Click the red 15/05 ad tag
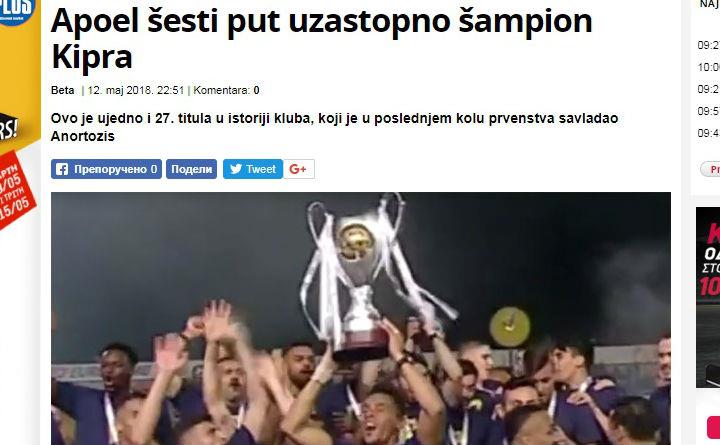 coord(17,190)
